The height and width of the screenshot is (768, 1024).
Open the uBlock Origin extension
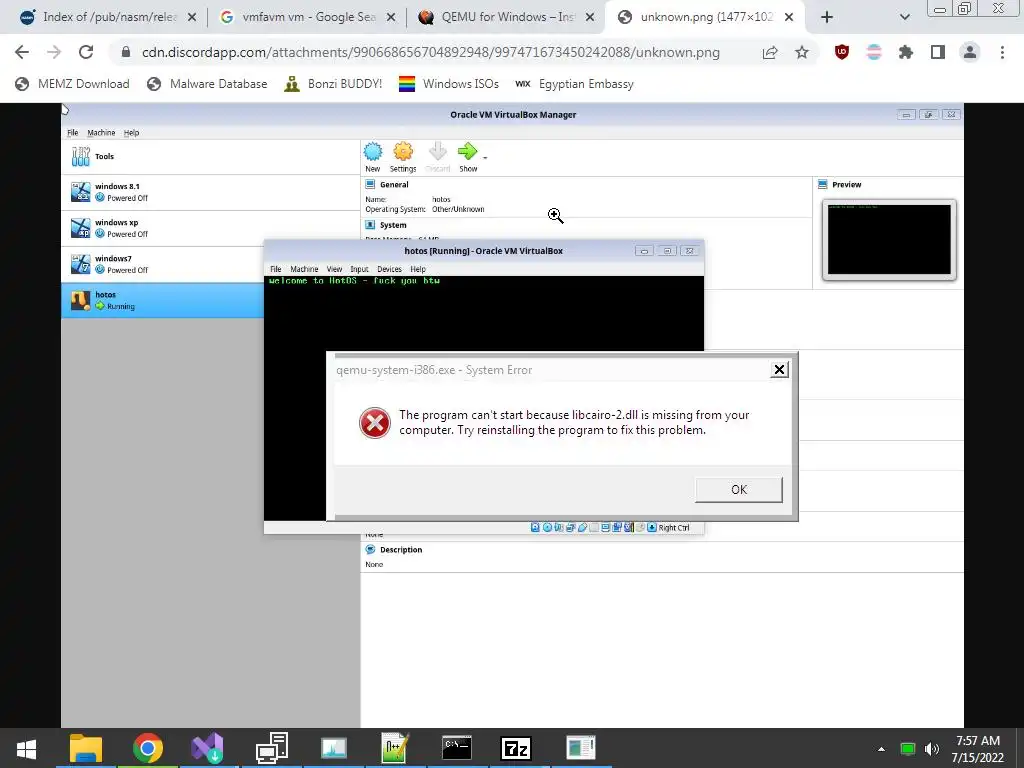pyautogui.click(x=842, y=52)
